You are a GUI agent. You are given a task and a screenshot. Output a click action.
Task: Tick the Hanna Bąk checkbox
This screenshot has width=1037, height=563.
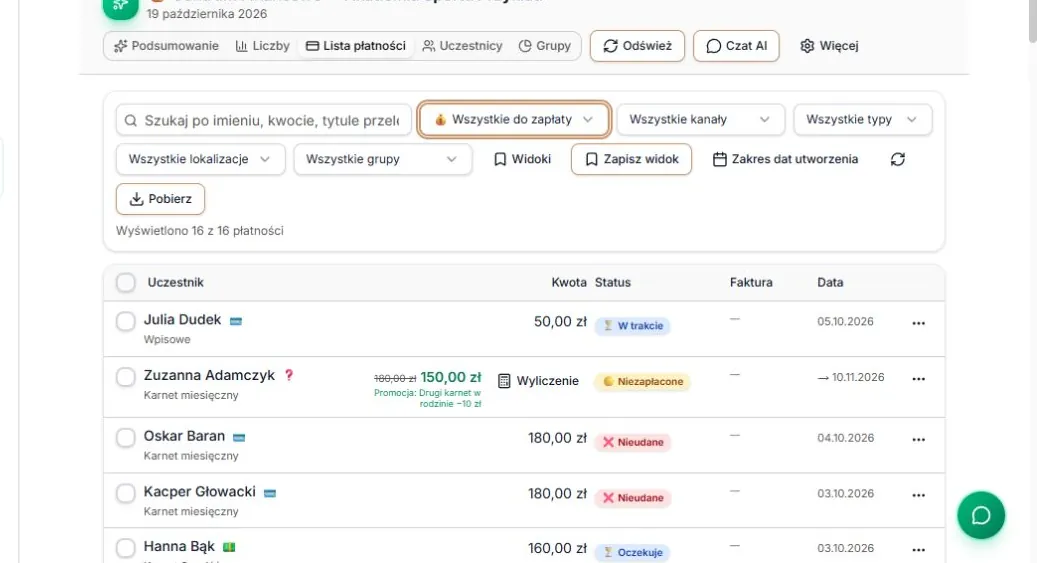(126, 548)
